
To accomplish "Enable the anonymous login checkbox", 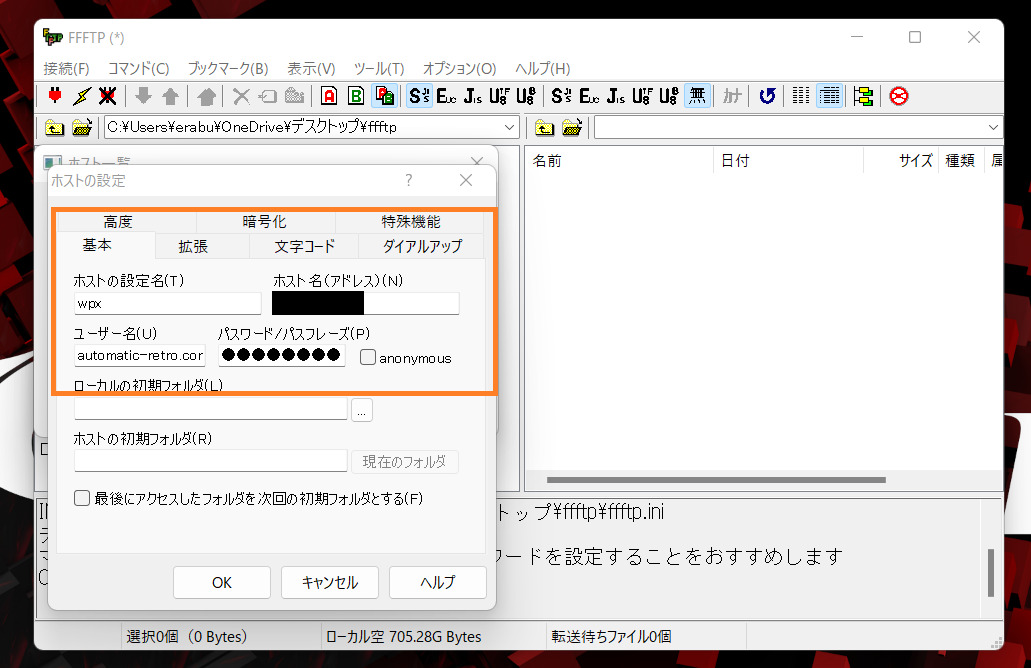I will 368,357.
